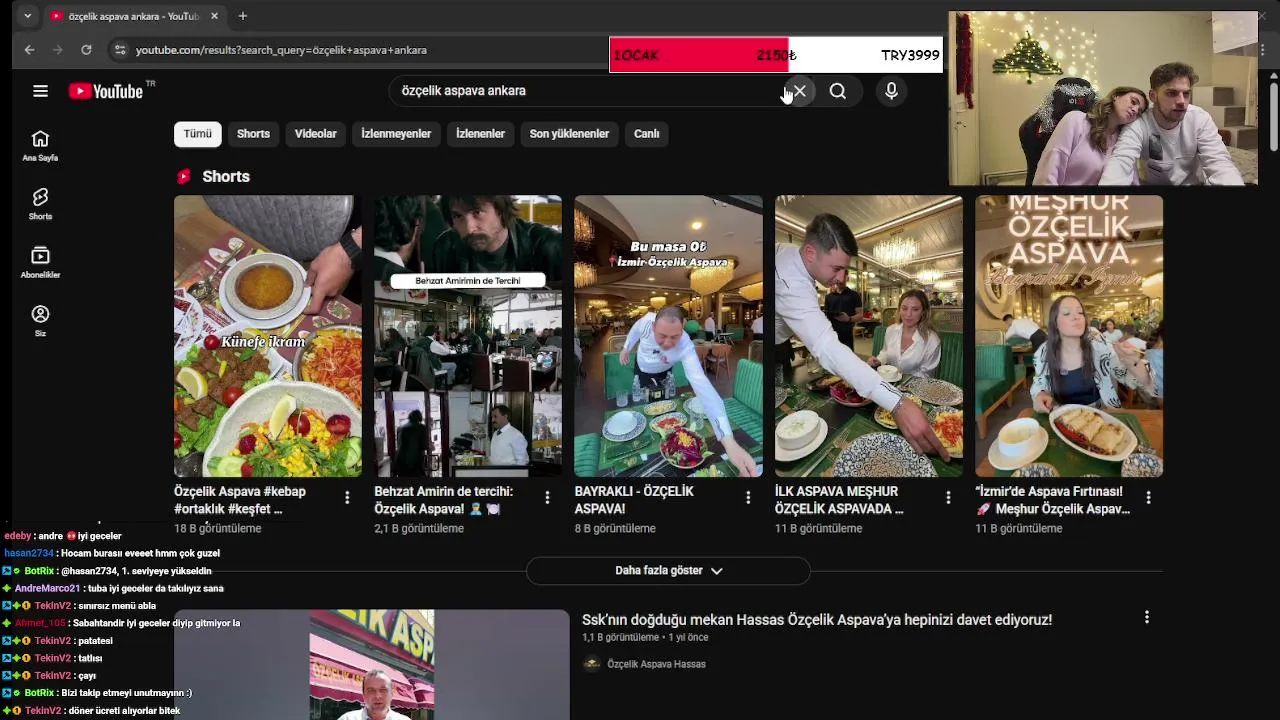Open Abonelikler in the sidebar
This screenshot has height=720, width=1280.
40,263
